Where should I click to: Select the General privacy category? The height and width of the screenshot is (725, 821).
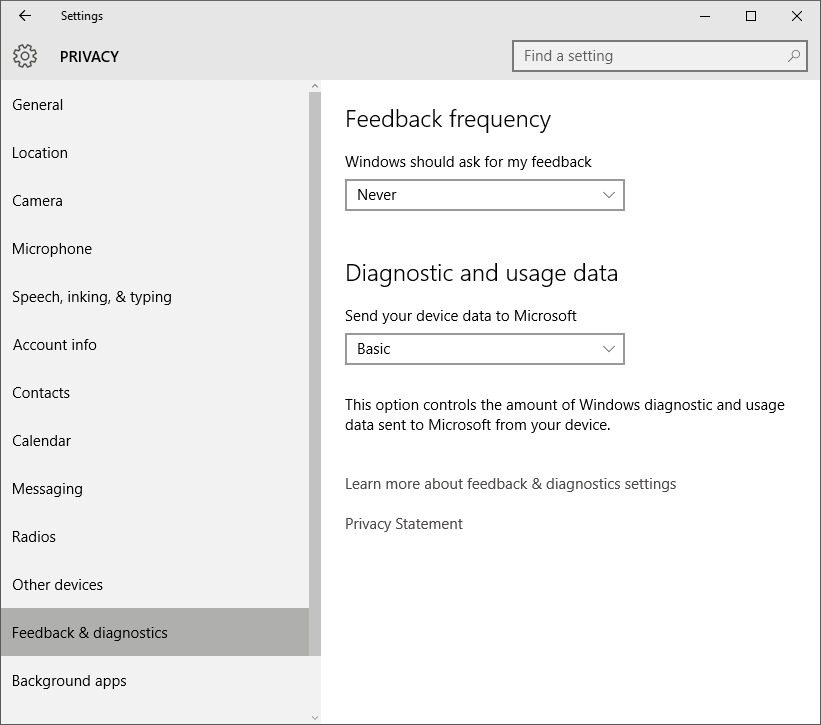coord(38,105)
